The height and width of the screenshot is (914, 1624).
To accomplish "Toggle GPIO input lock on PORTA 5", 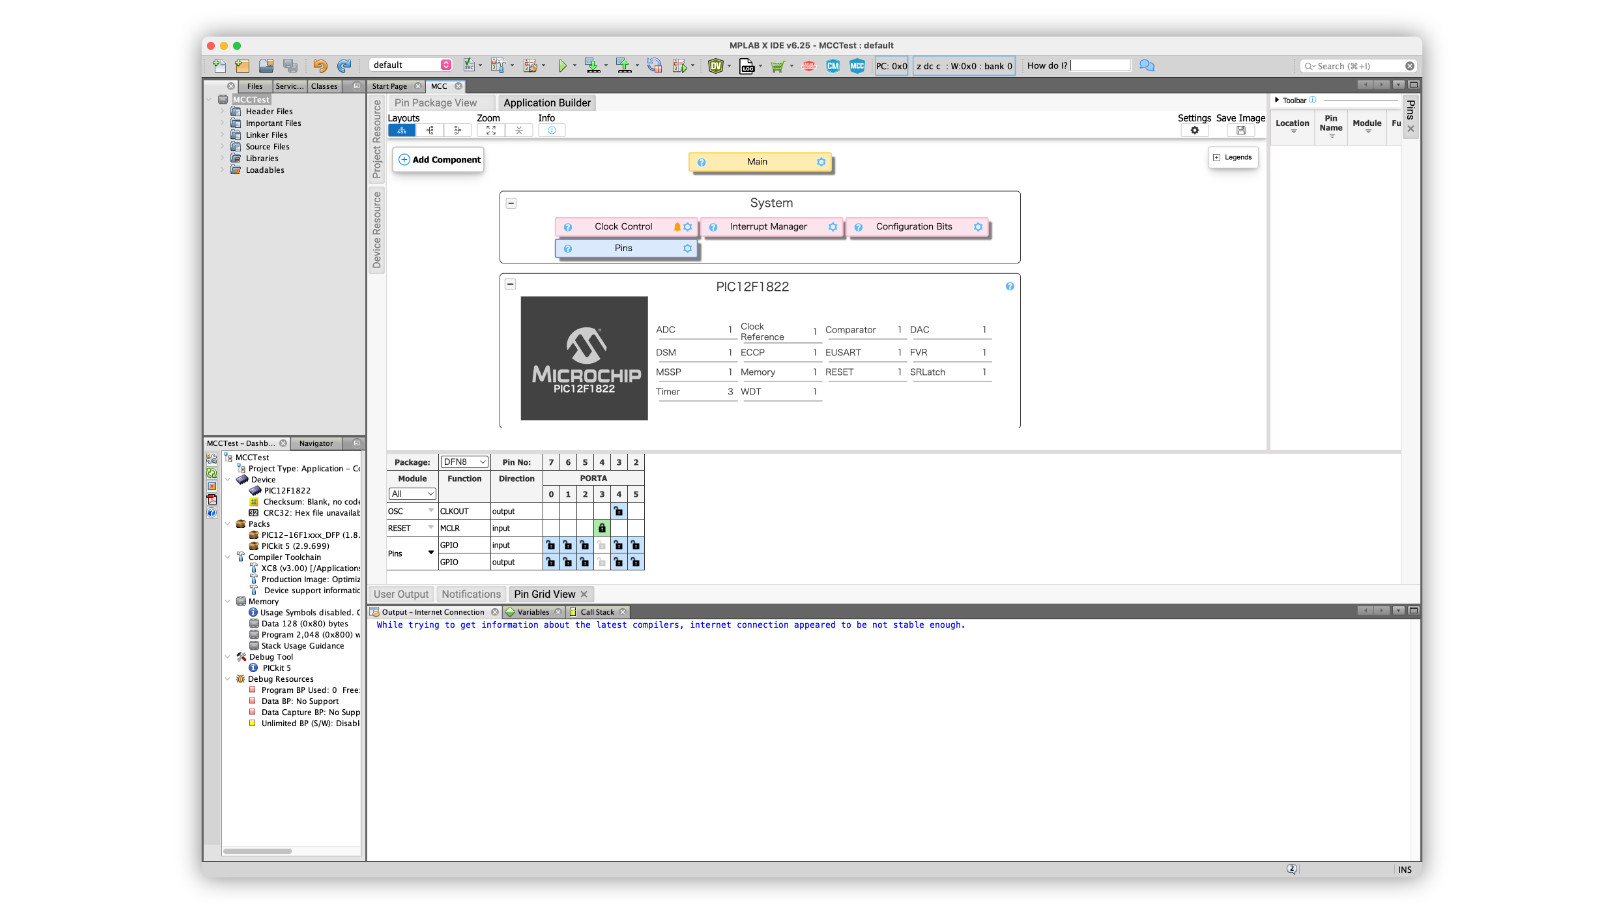I will (x=635, y=545).
